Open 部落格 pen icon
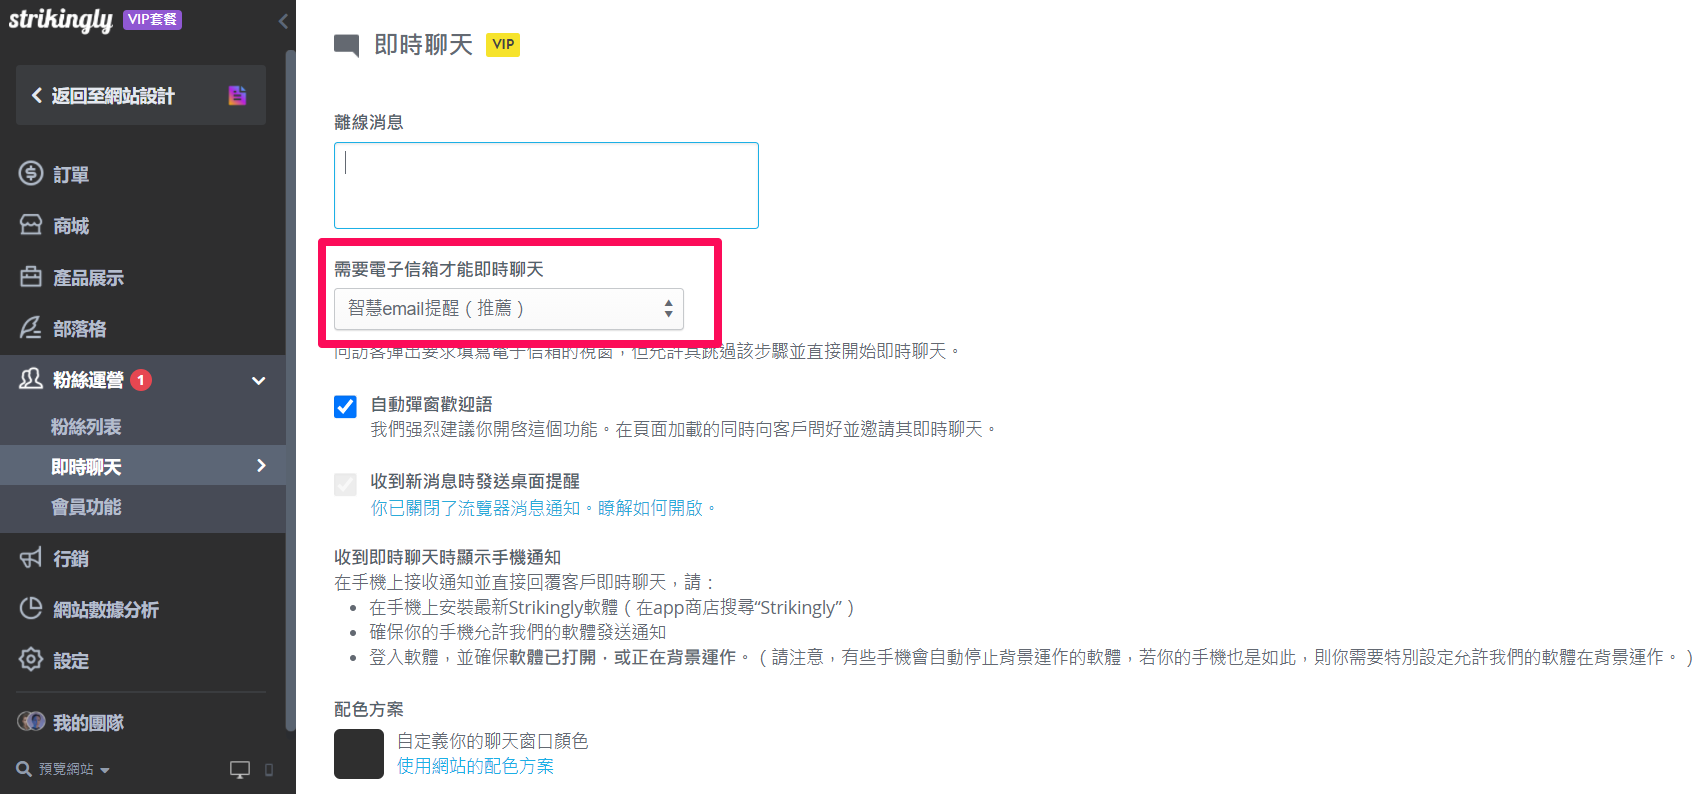The width and height of the screenshot is (1704, 794). pyautogui.click(x=31, y=328)
